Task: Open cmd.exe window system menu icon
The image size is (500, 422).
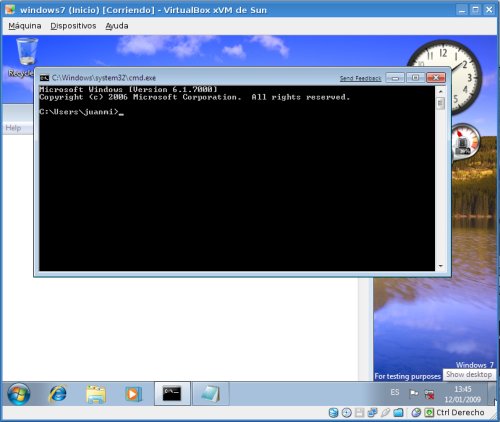Action: [44, 78]
